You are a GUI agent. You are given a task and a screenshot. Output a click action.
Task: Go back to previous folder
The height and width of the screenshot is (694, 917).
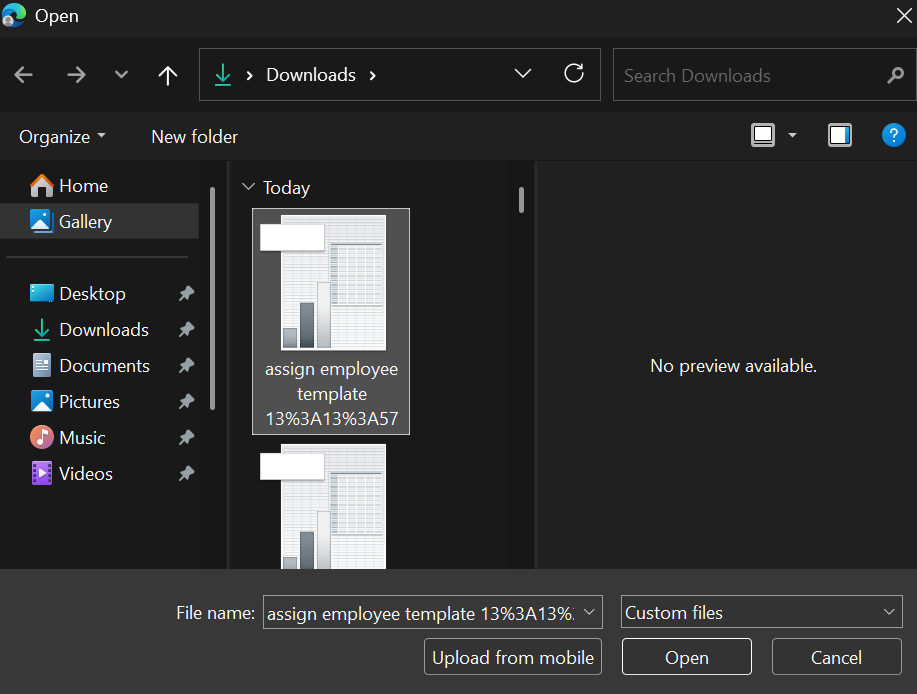(x=23, y=75)
